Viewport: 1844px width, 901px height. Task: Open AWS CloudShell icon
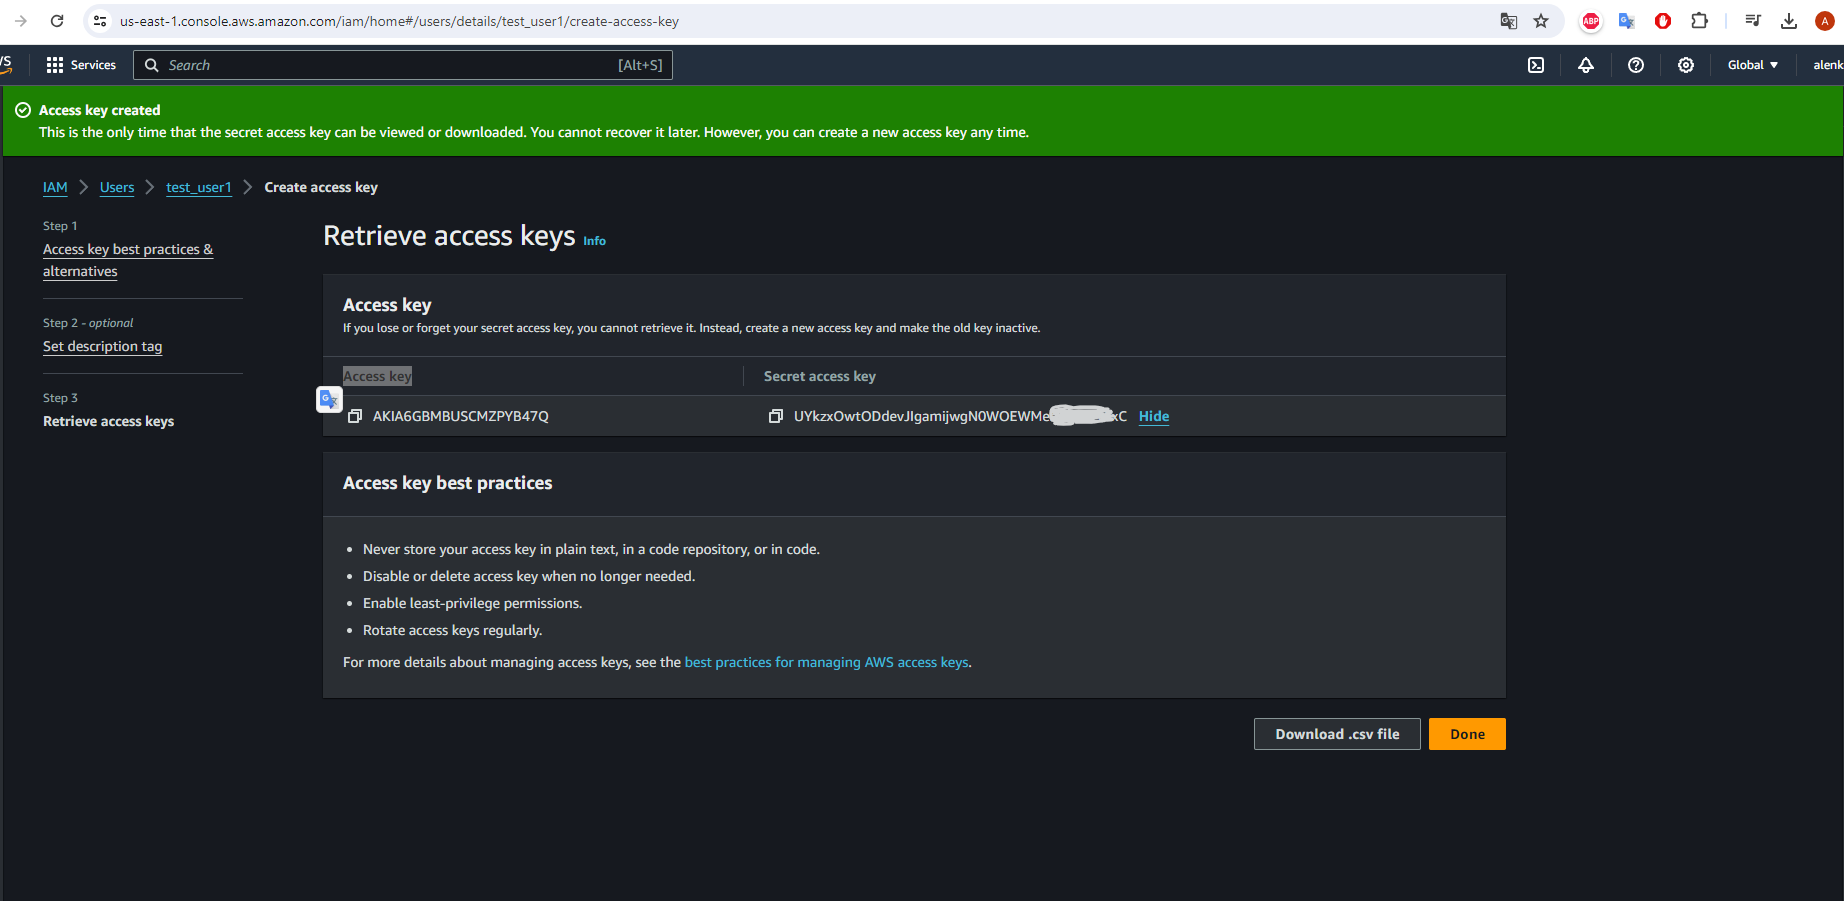pos(1536,65)
